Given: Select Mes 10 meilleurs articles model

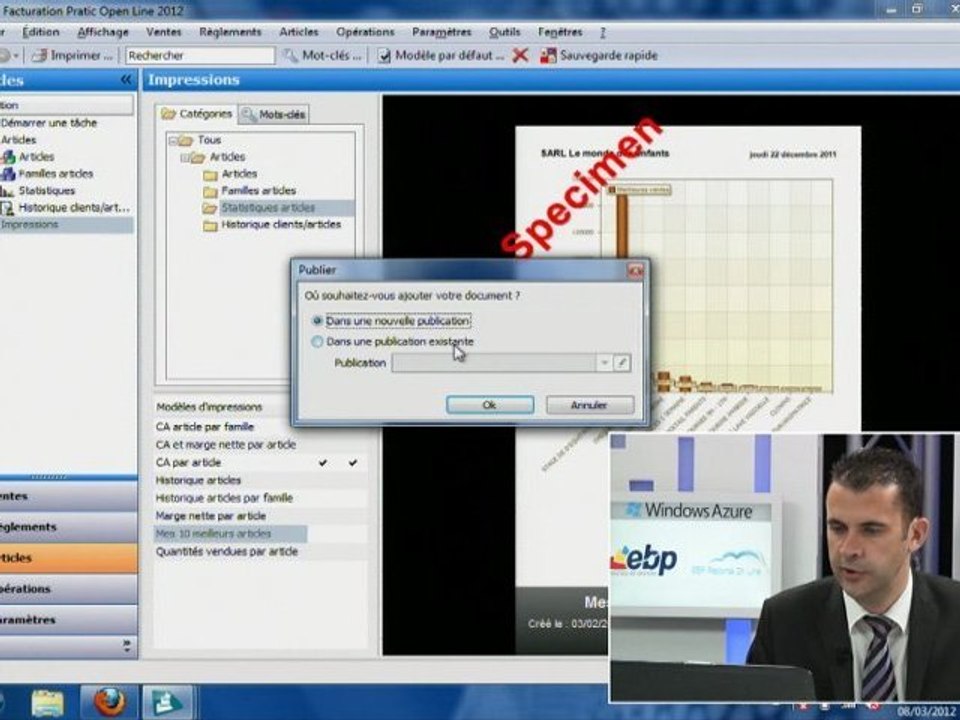Looking at the screenshot, I should (x=230, y=534).
